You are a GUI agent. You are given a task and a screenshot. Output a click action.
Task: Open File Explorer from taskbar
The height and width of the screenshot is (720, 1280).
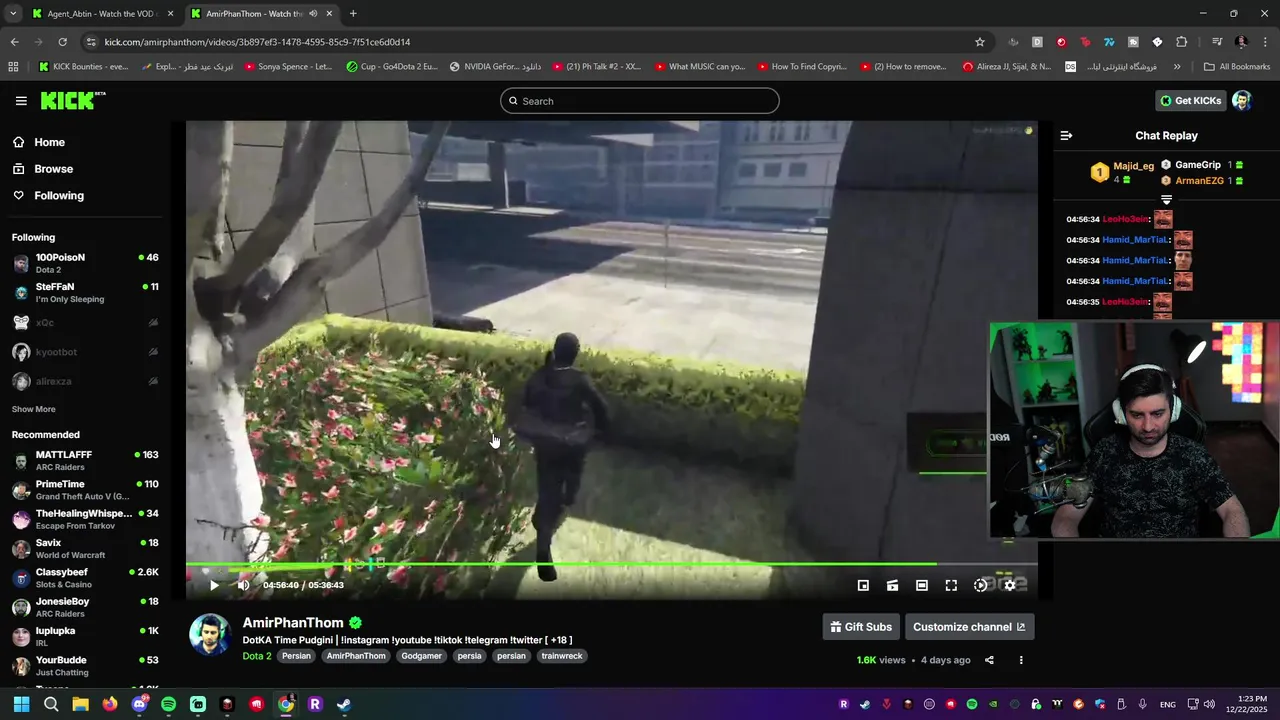click(x=80, y=704)
